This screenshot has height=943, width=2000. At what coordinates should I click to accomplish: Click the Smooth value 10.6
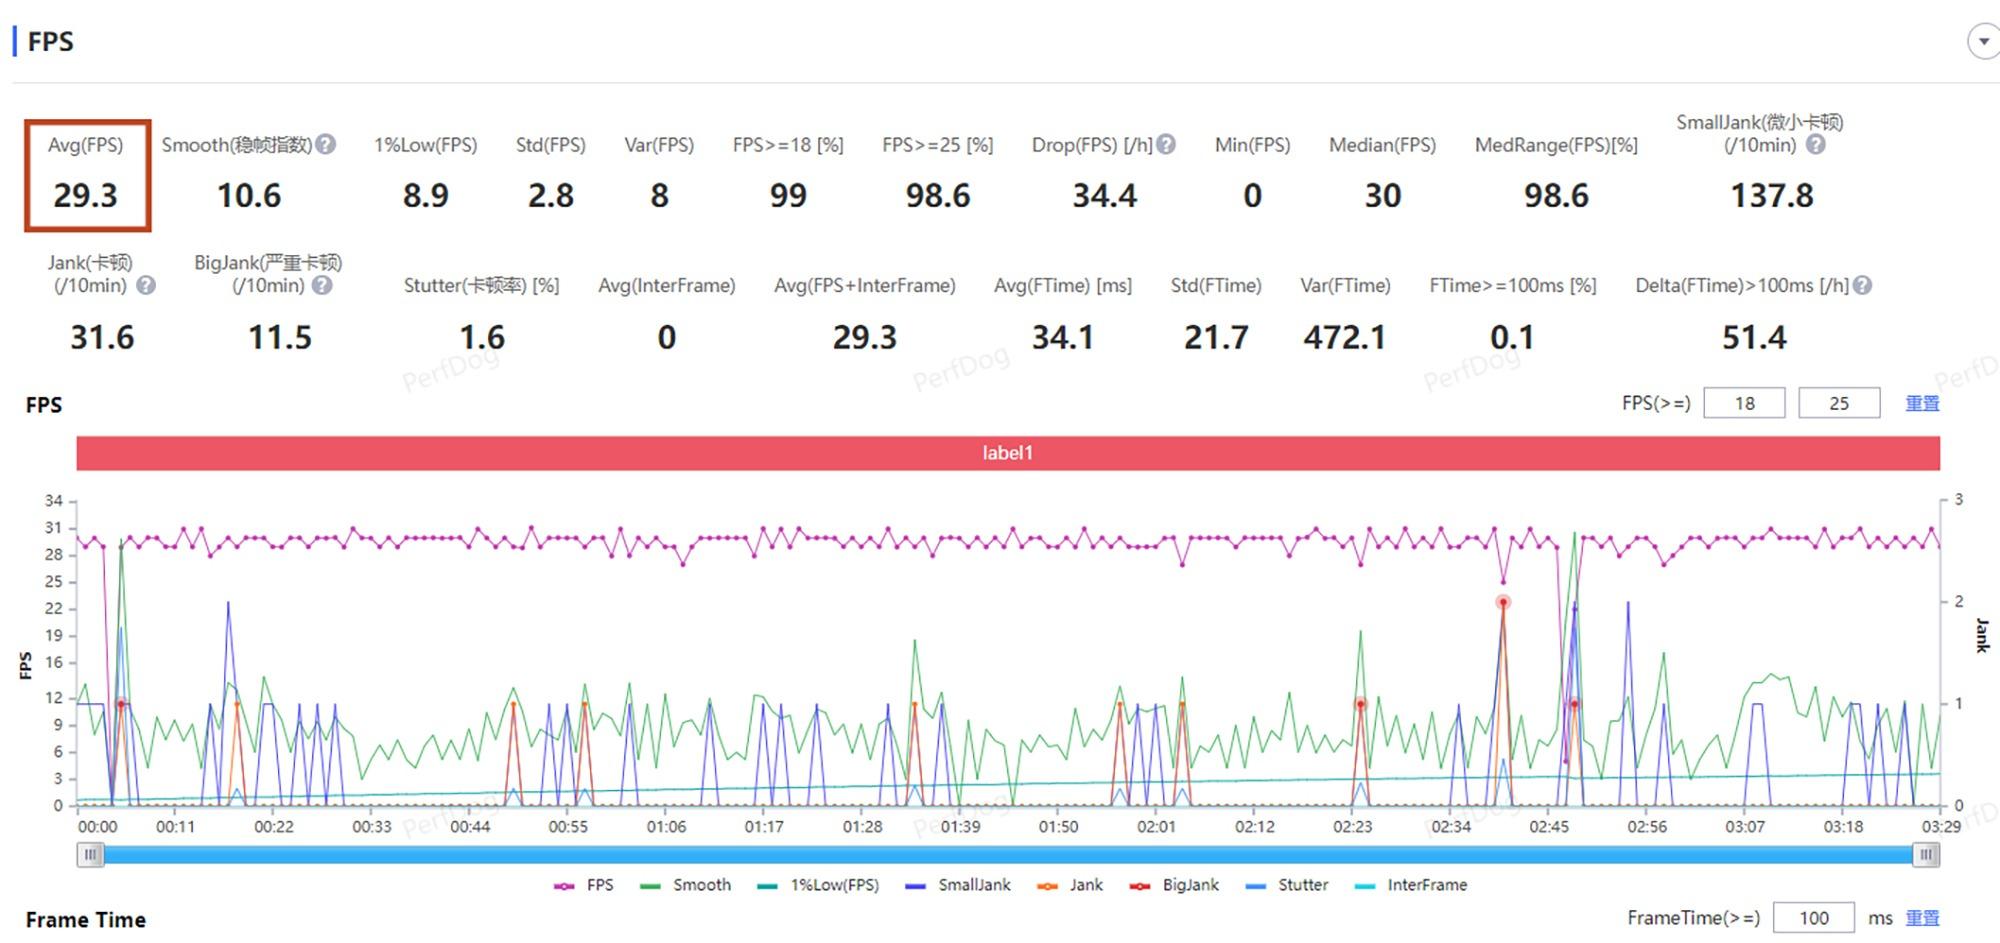[x=249, y=195]
